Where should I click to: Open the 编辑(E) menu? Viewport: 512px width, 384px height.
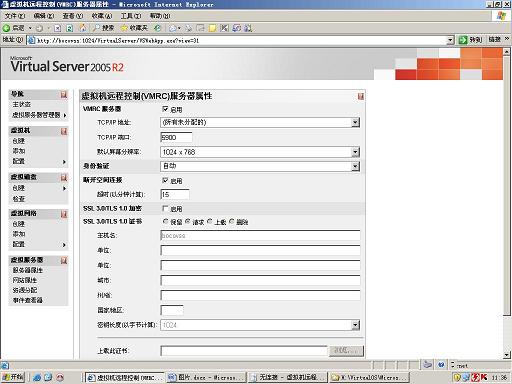tap(44, 16)
